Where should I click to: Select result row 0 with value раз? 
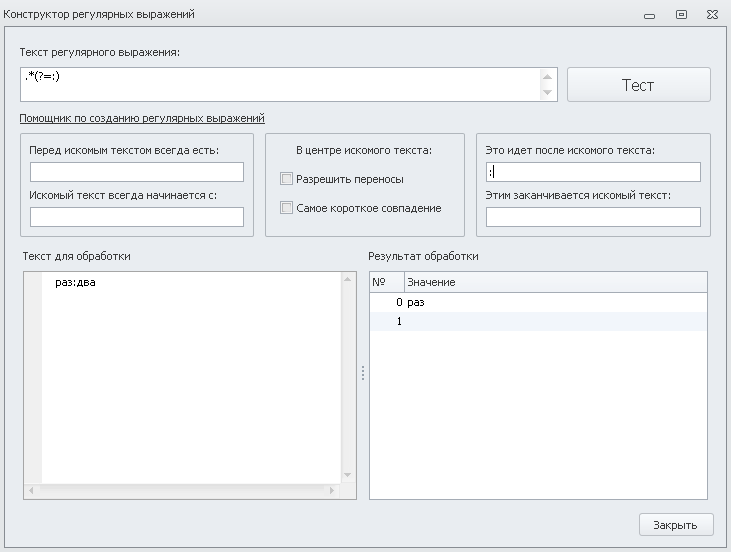538,302
